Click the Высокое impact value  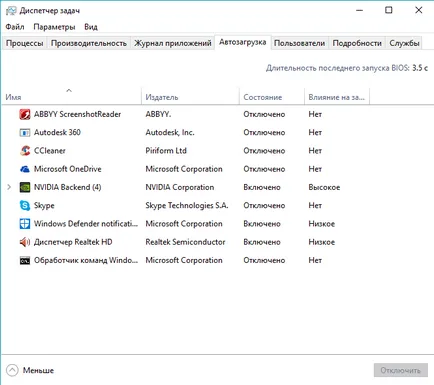[x=324, y=187]
